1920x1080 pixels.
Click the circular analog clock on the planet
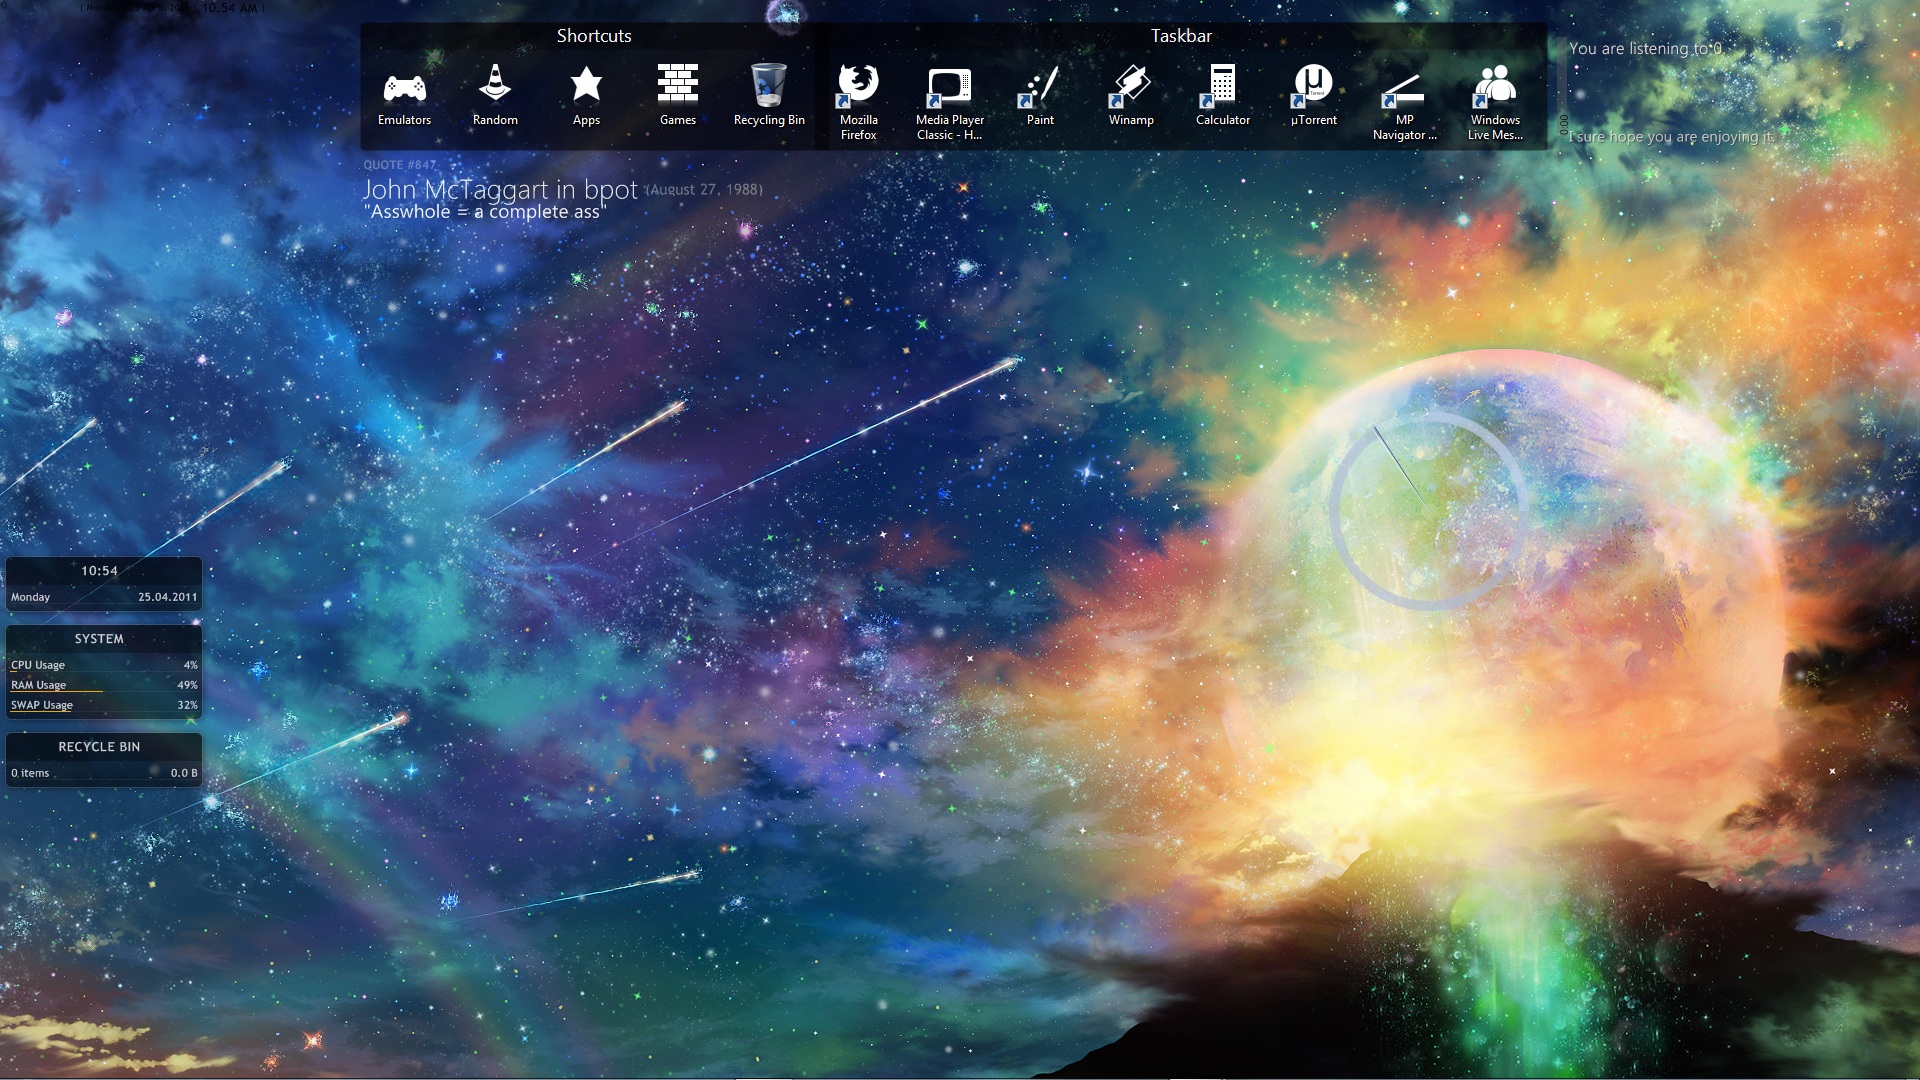[1428, 509]
